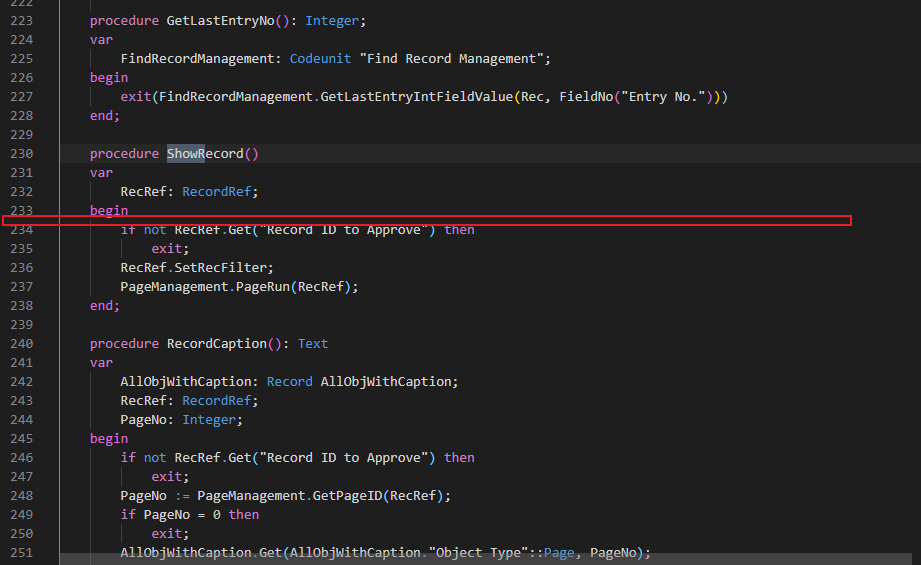921x565 pixels.
Task: Click AllObjWithCaption variable name on line 242
Action: pos(186,382)
